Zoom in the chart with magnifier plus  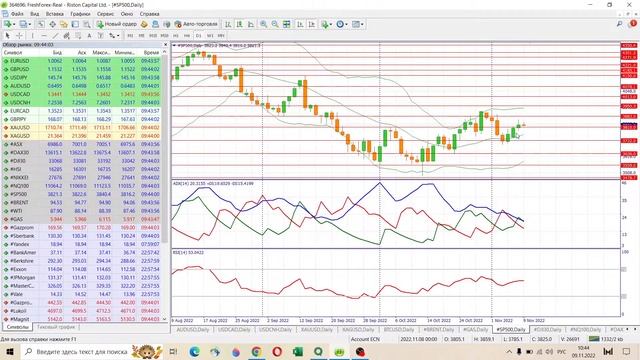tap(264, 24)
